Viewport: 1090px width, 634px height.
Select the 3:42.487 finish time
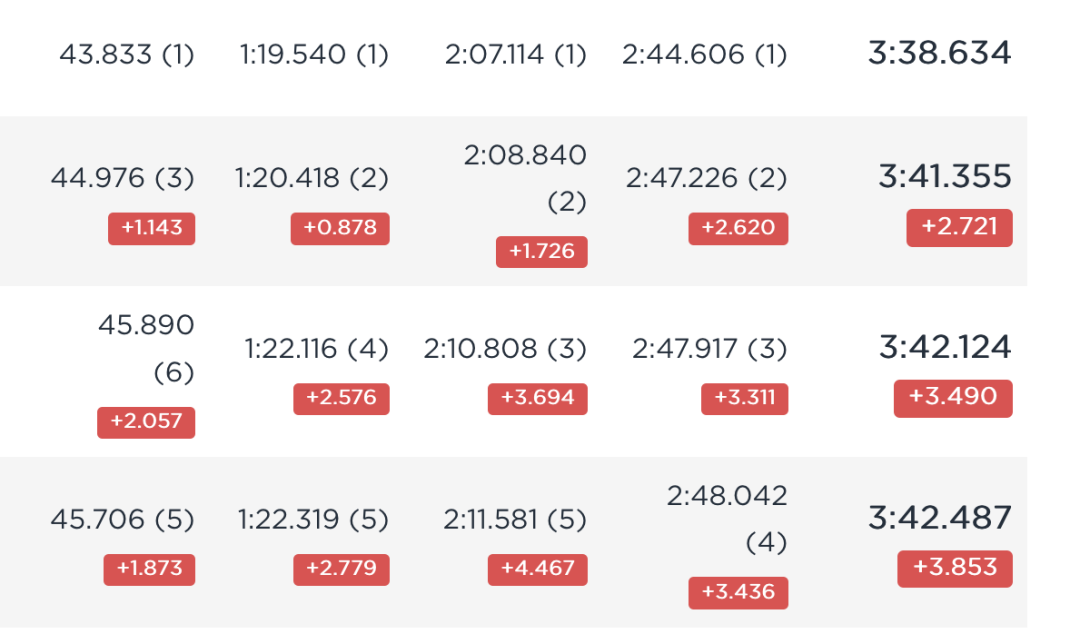940,518
